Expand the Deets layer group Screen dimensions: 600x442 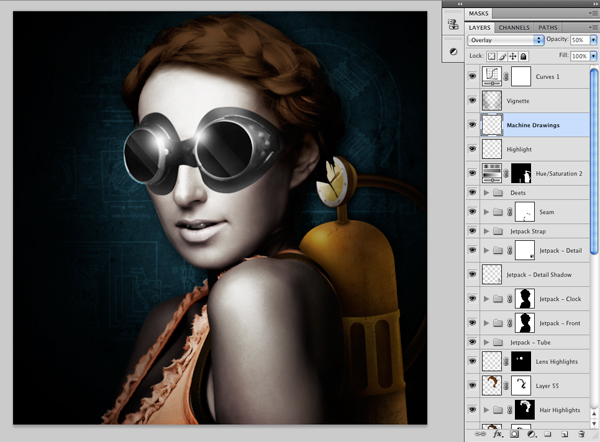(x=486, y=192)
